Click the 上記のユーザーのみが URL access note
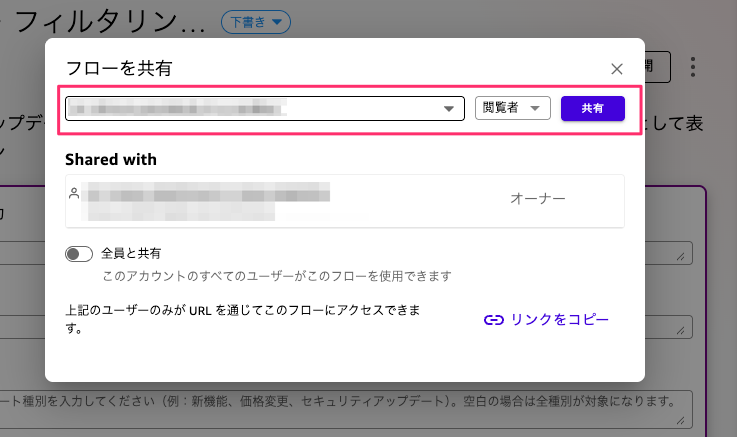737x437 pixels. (x=243, y=319)
